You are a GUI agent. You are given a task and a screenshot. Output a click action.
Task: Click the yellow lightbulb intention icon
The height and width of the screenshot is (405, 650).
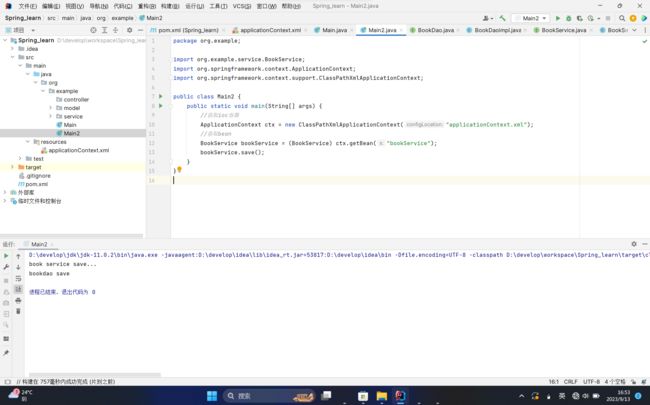179,170
